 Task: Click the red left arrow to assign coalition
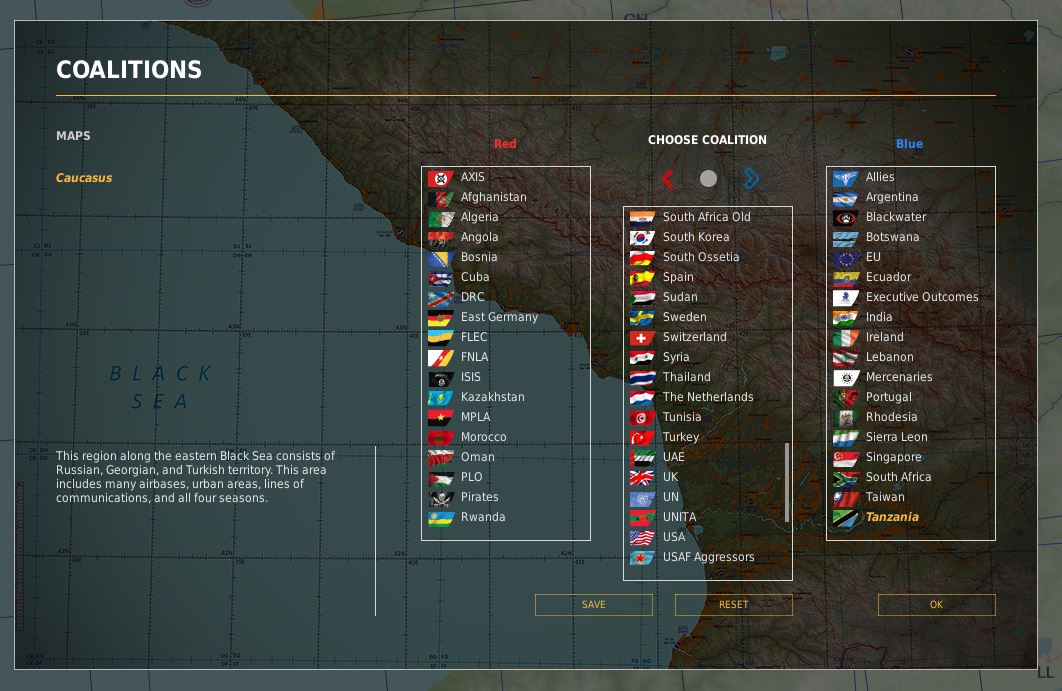668,179
